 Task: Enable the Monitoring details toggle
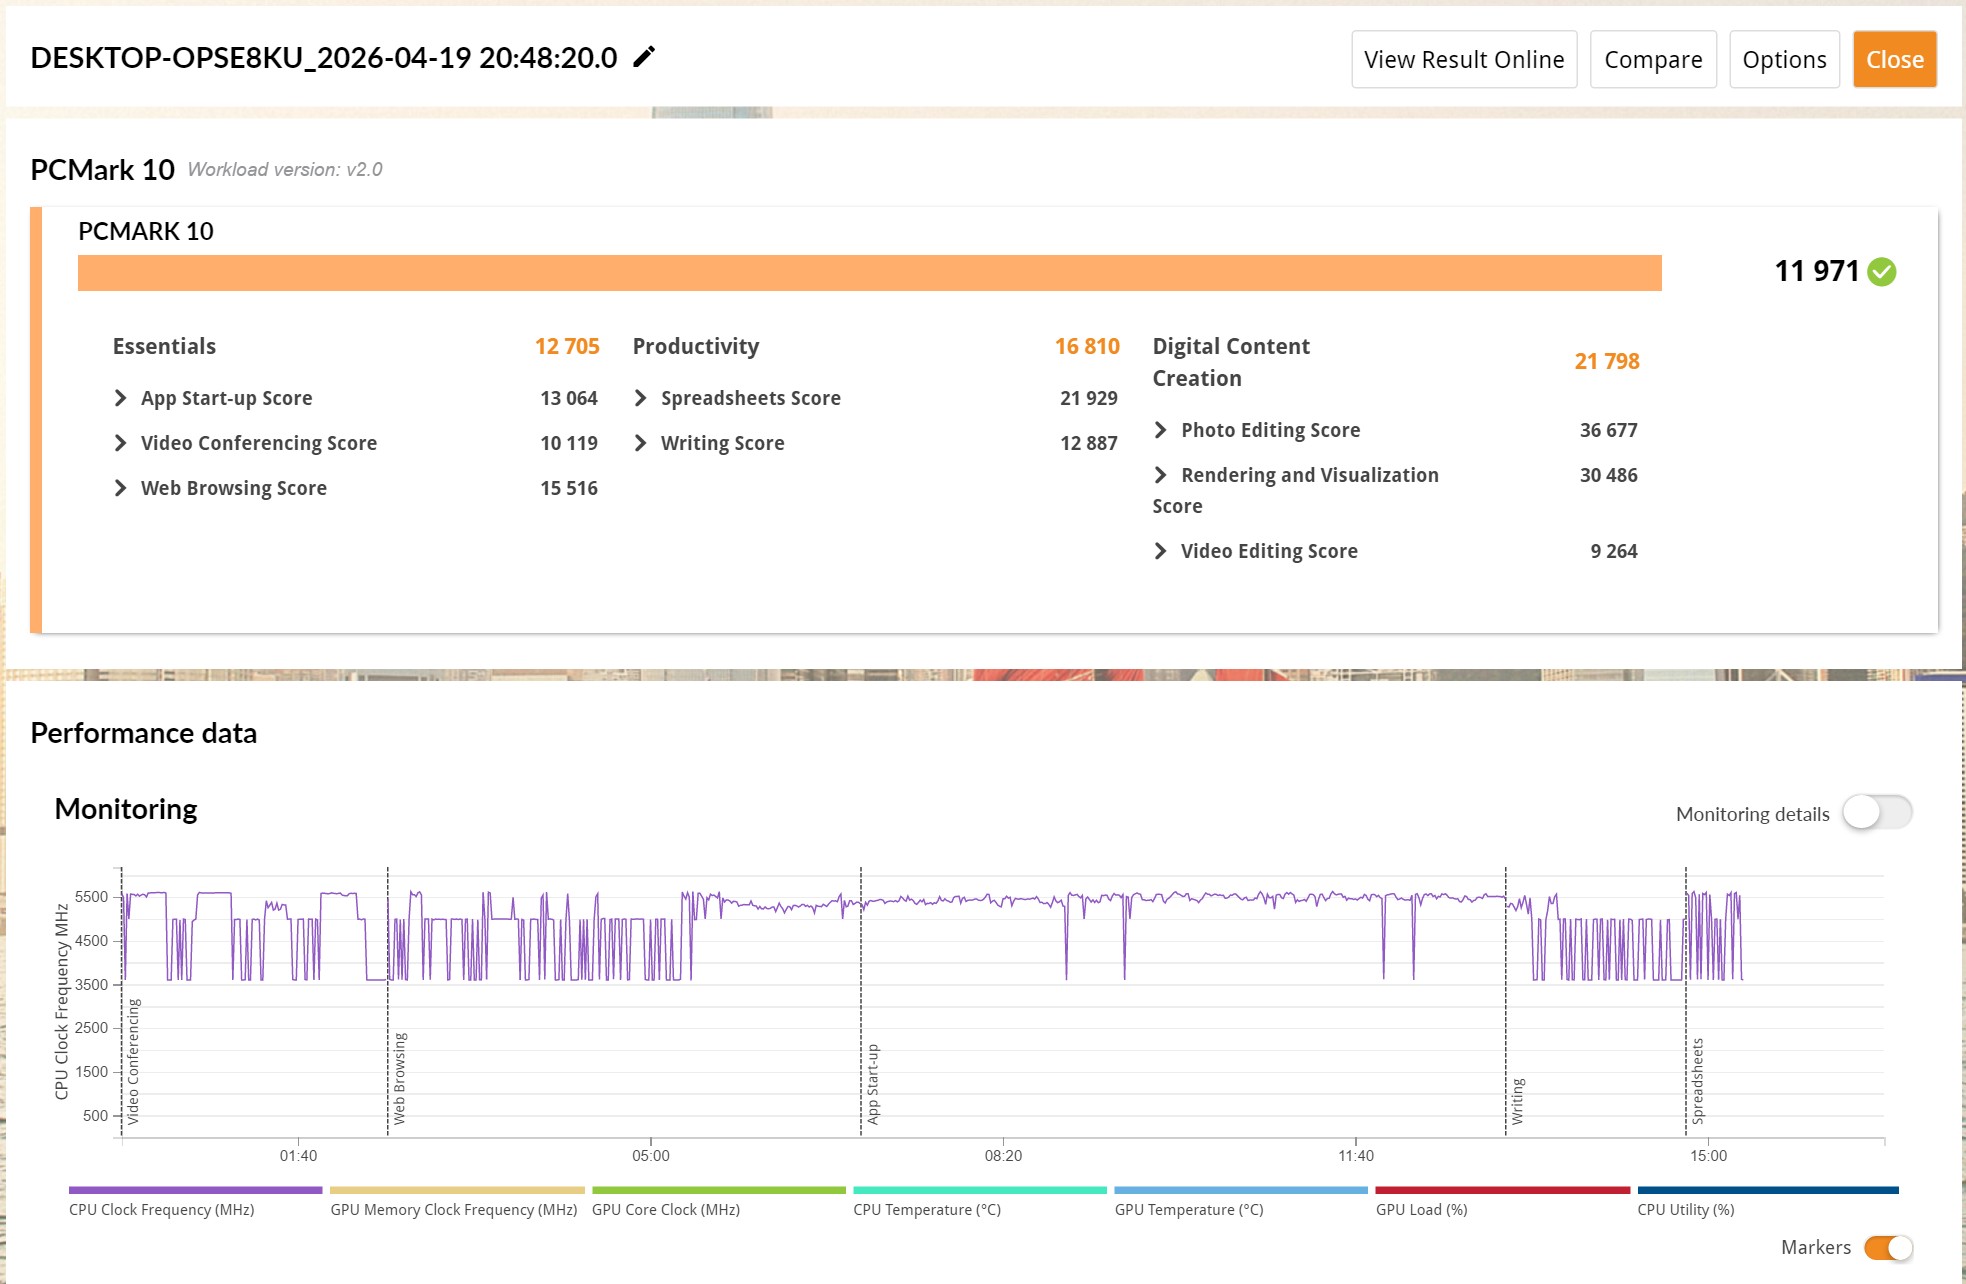(1877, 813)
